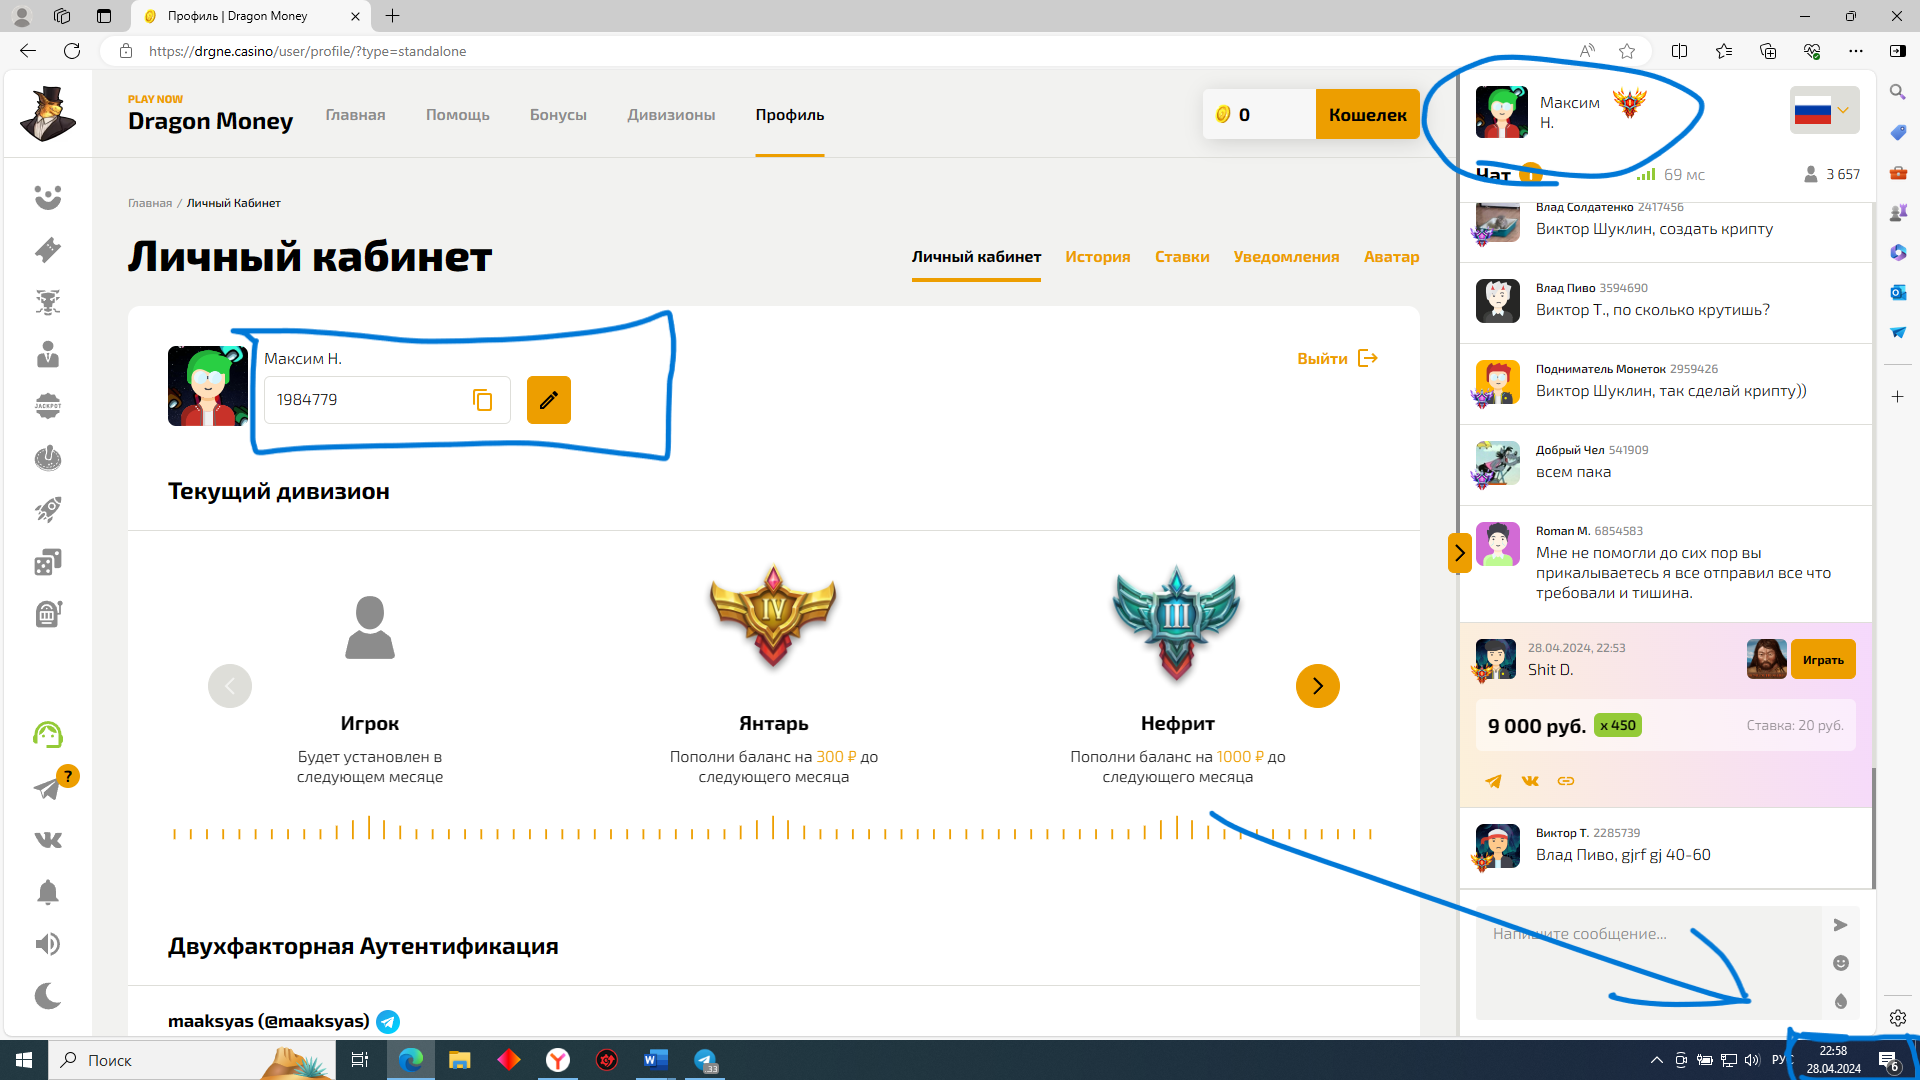This screenshot has width=1920, height=1080.
Task: Go to the Главная menu item
Action: pyautogui.click(x=355, y=115)
